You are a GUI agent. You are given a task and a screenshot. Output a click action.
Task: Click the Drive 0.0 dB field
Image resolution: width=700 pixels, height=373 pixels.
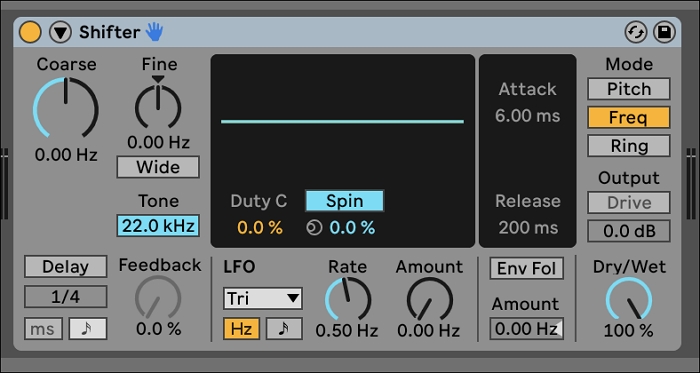[629, 231]
